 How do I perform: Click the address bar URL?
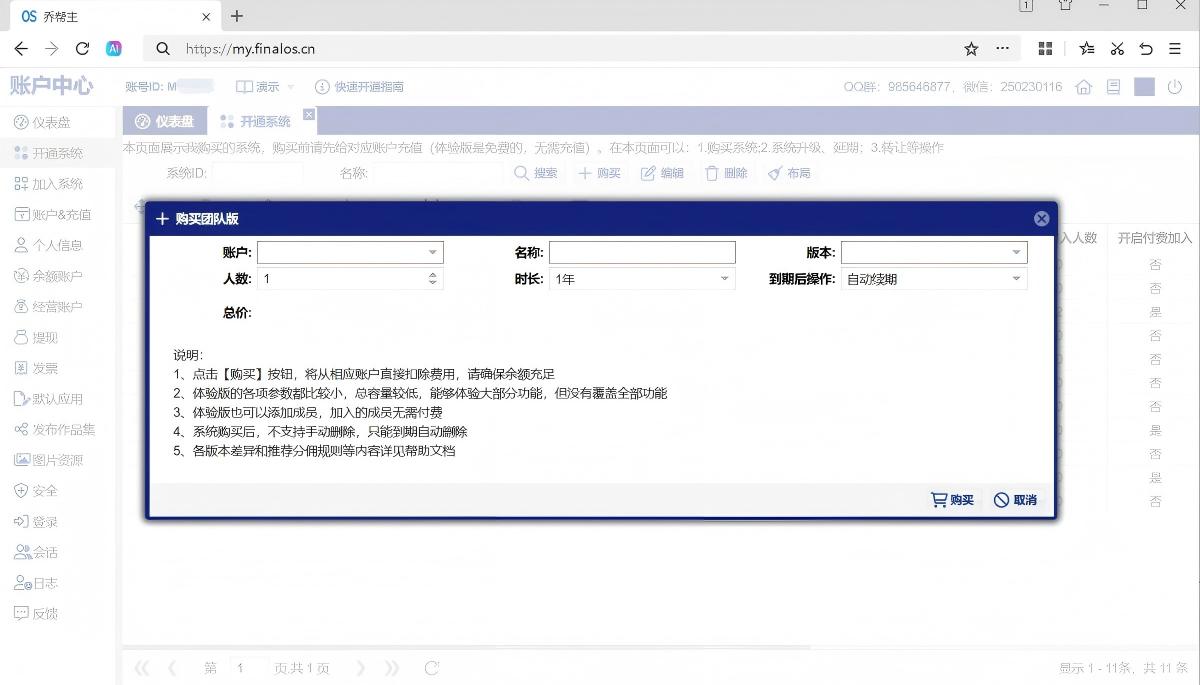(250, 48)
